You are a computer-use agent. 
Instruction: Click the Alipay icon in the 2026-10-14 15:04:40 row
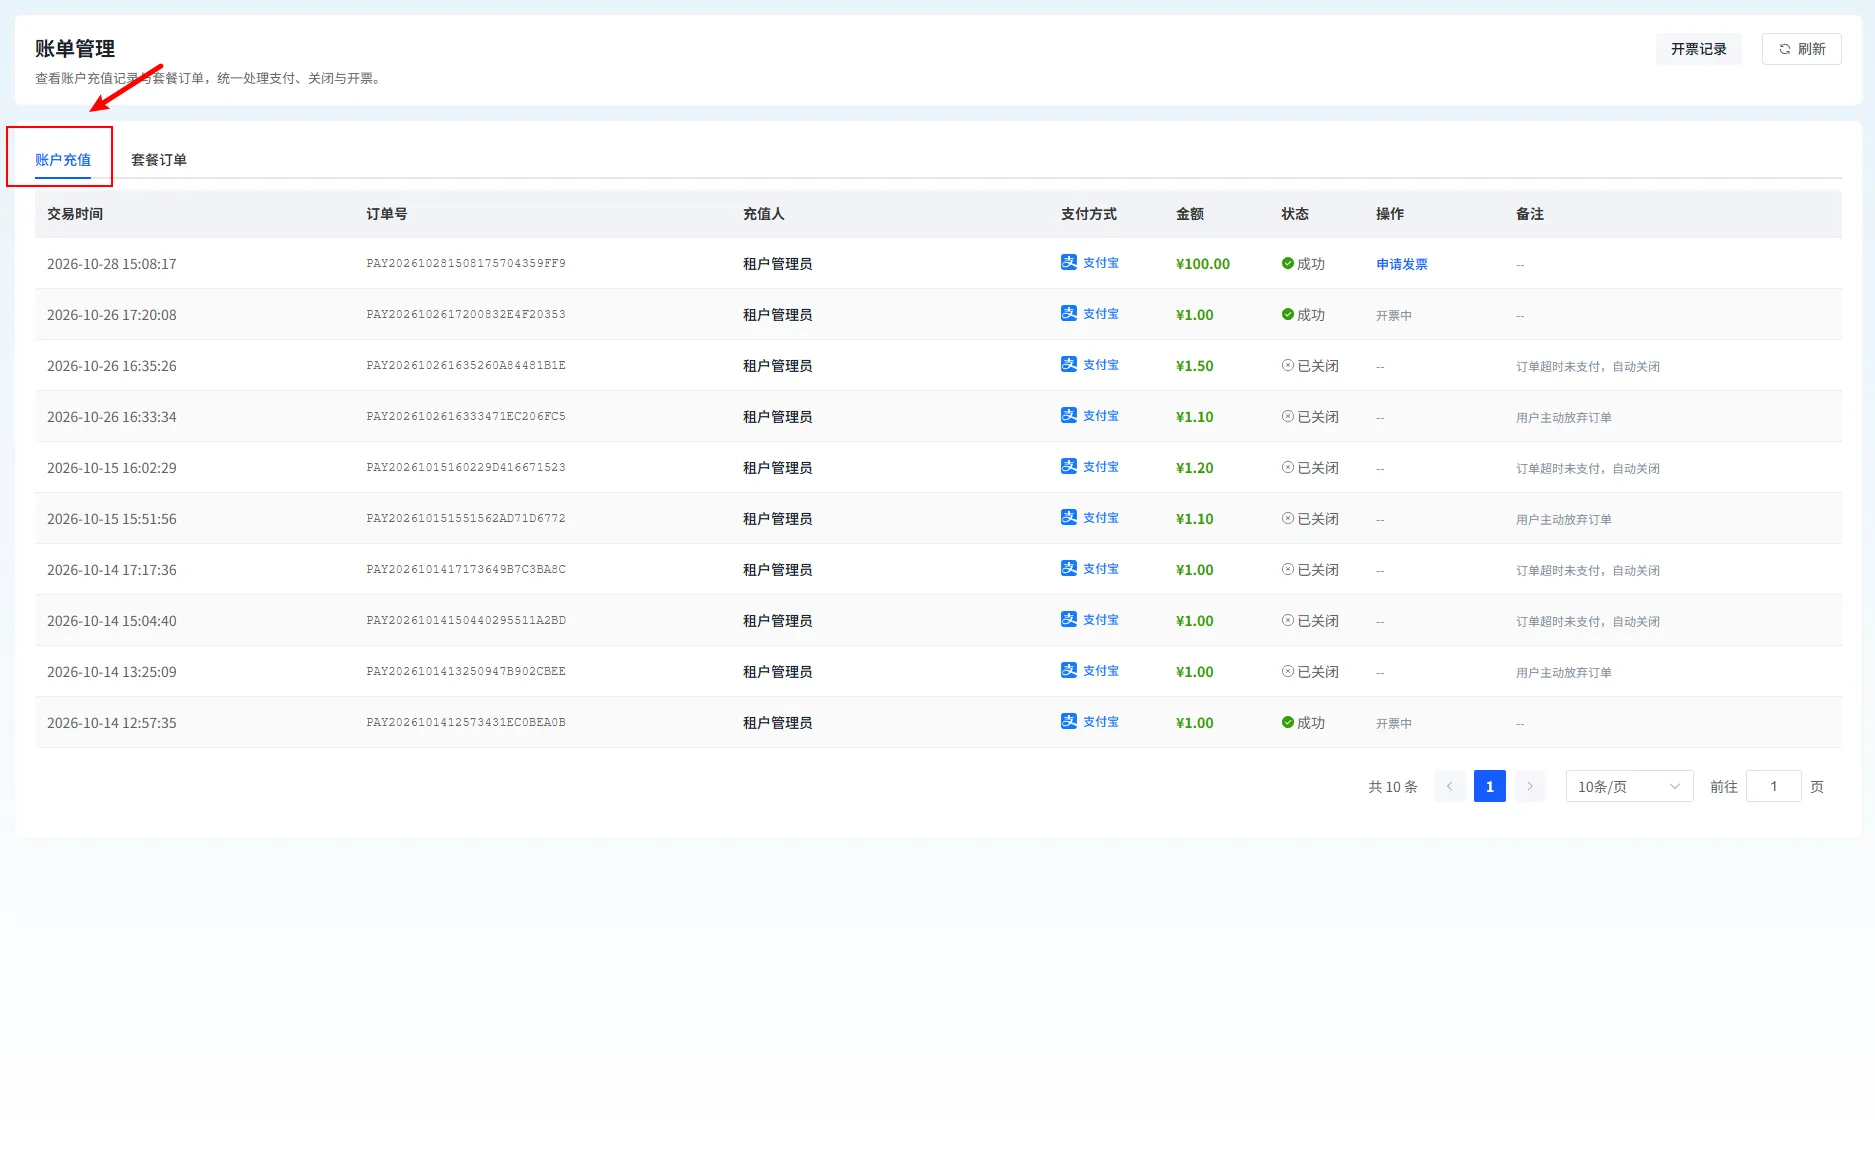(x=1069, y=619)
